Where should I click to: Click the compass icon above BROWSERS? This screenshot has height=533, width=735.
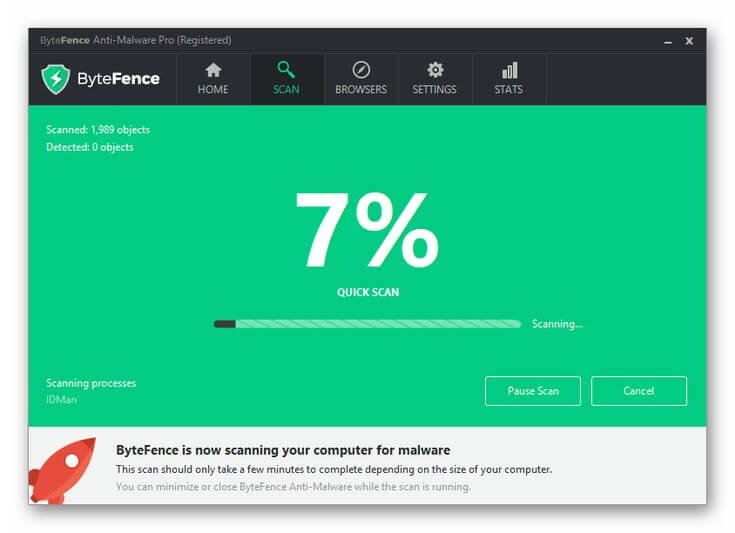pos(361,70)
